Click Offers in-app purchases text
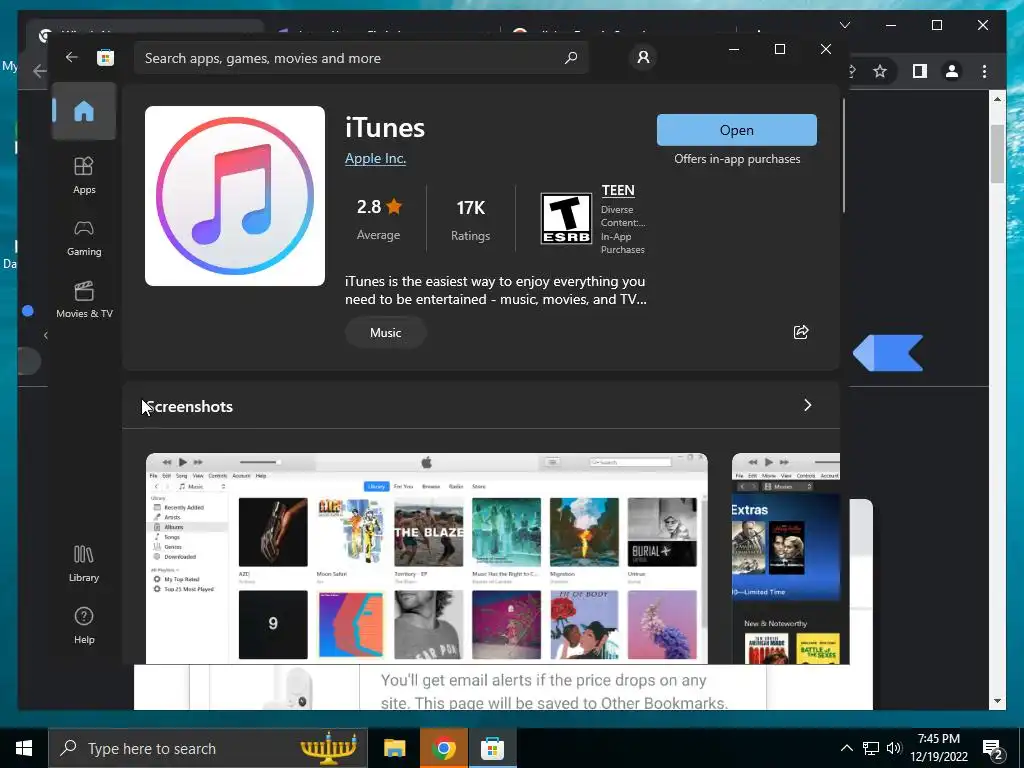The width and height of the screenshot is (1024, 768). click(737, 159)
